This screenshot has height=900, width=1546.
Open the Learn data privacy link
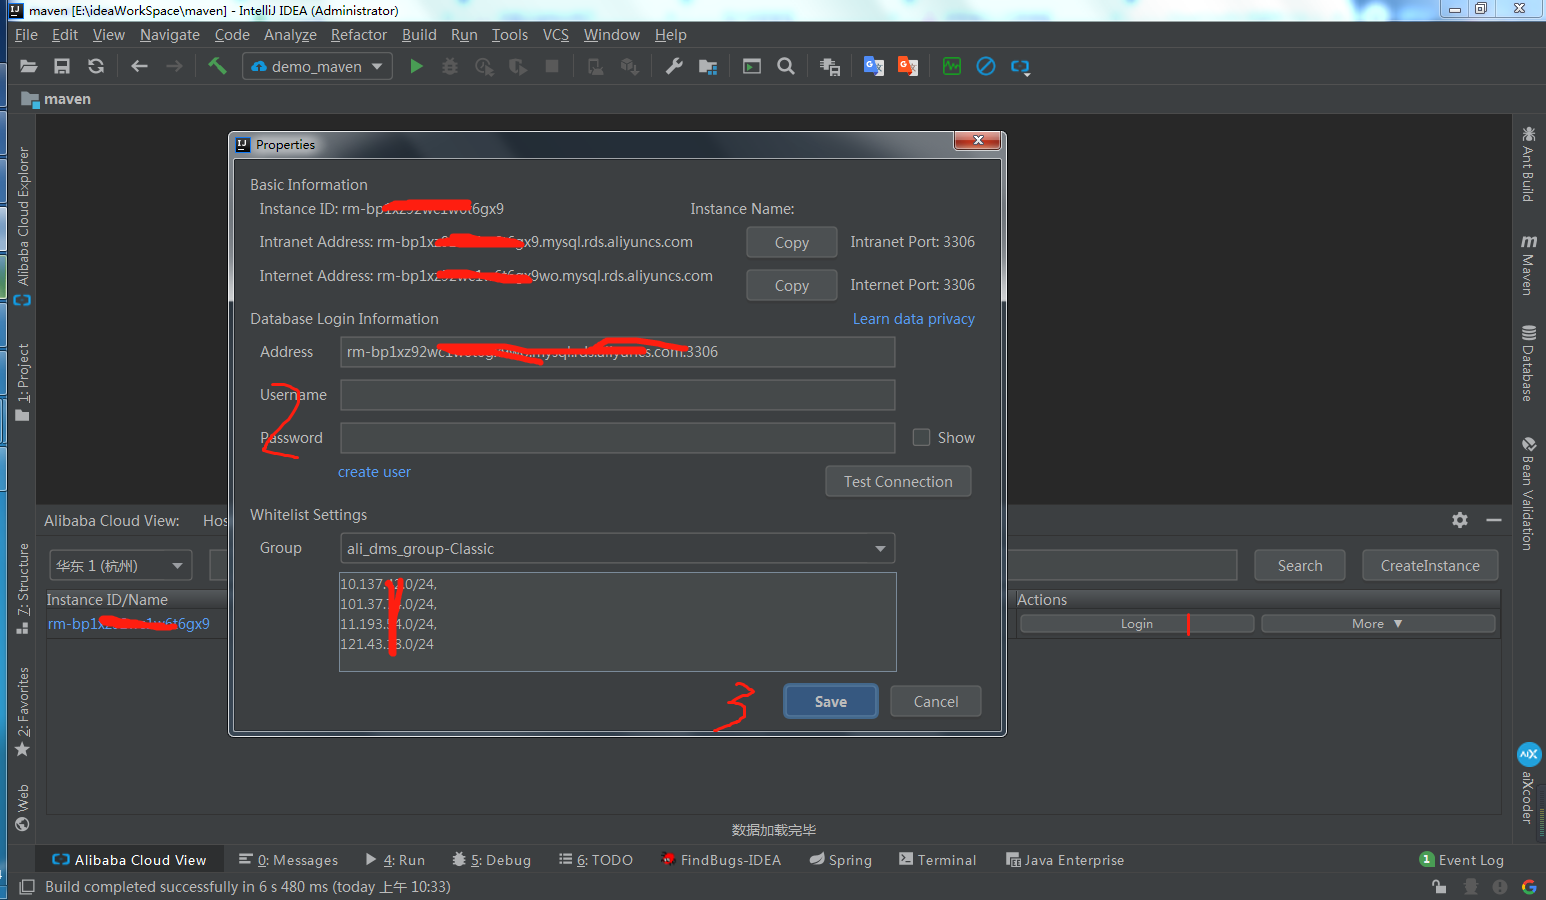tap(914, 319)
